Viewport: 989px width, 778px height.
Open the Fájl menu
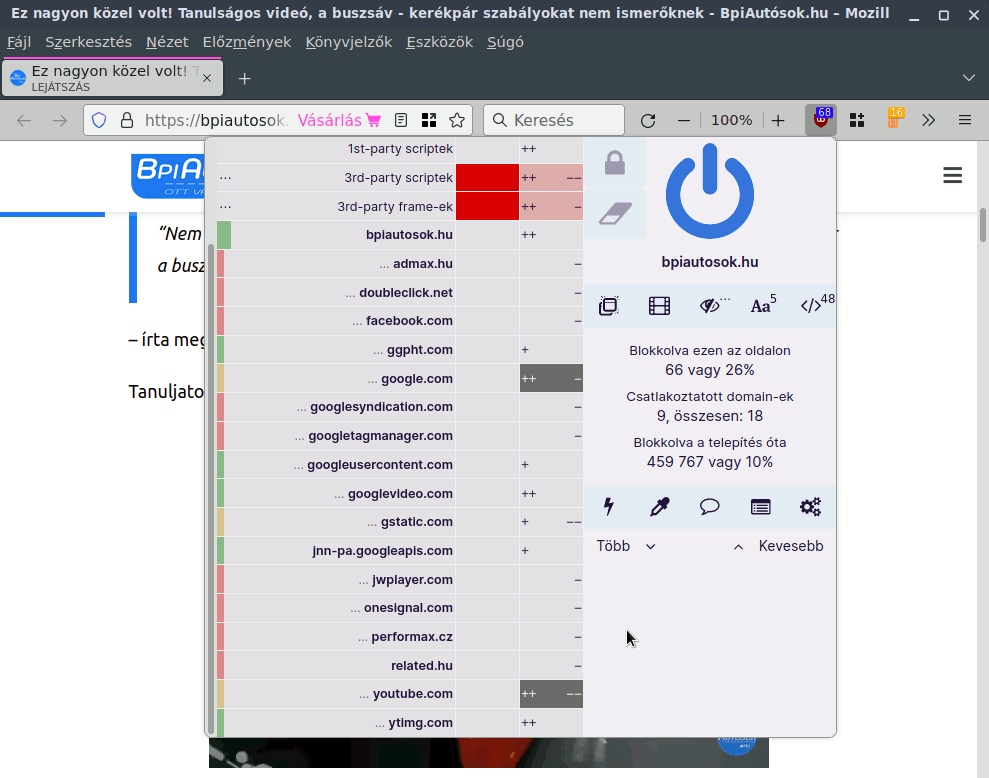tap(19, 42)
